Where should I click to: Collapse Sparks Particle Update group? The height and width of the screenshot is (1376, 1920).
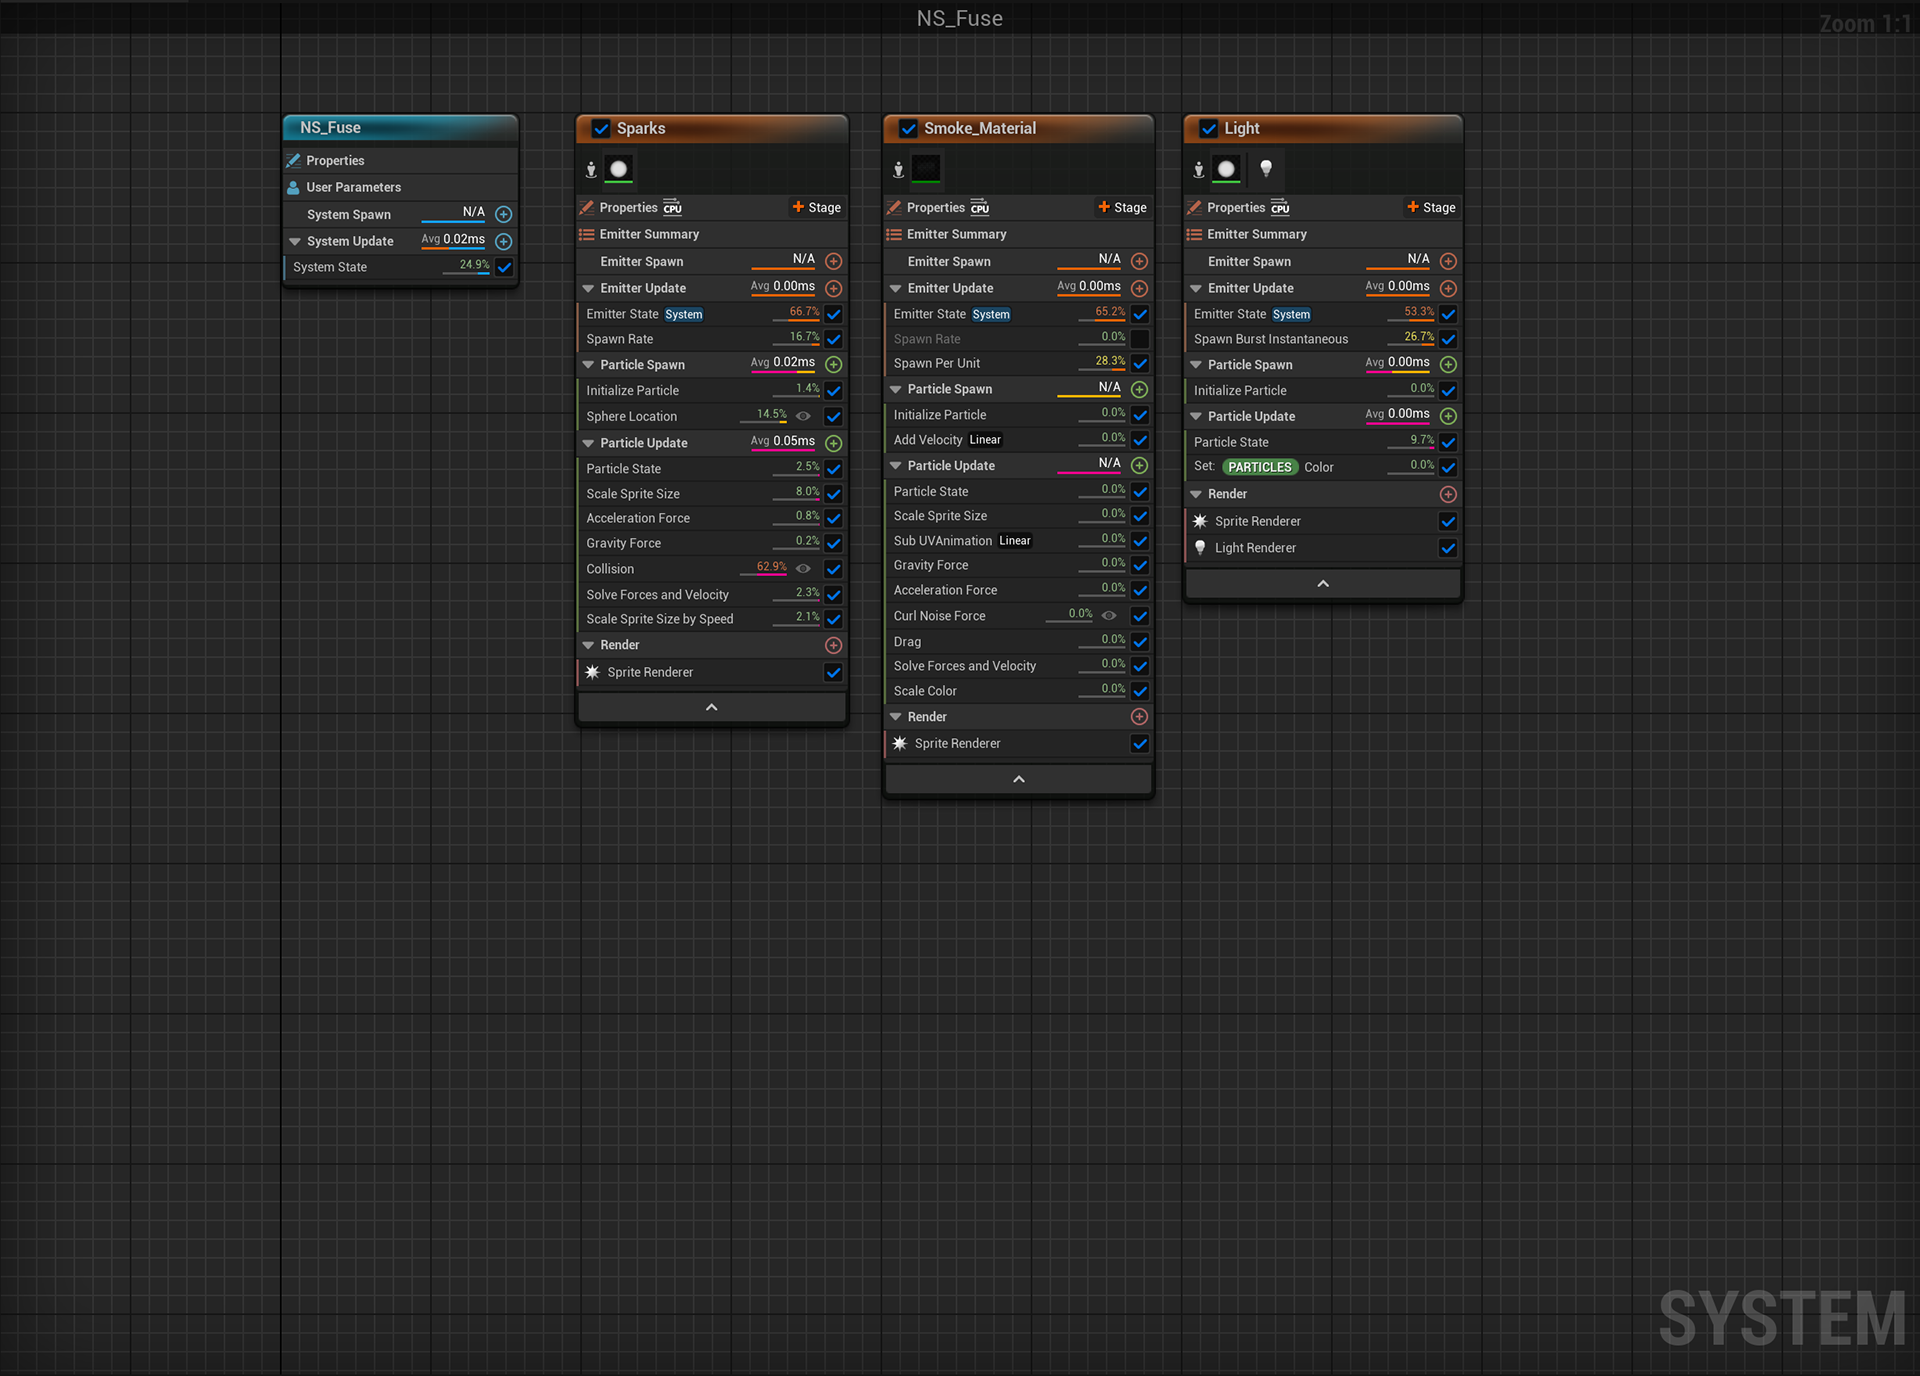[588, 443]
